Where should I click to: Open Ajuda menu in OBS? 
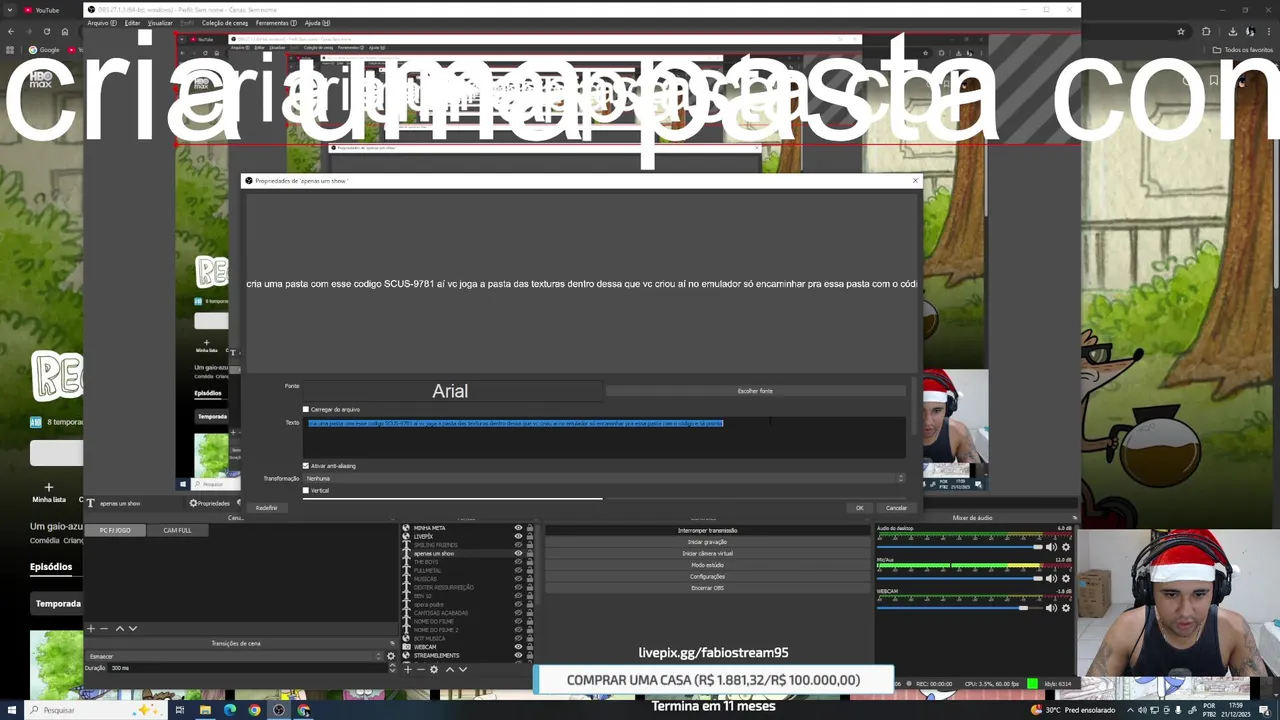pos(317,23)
